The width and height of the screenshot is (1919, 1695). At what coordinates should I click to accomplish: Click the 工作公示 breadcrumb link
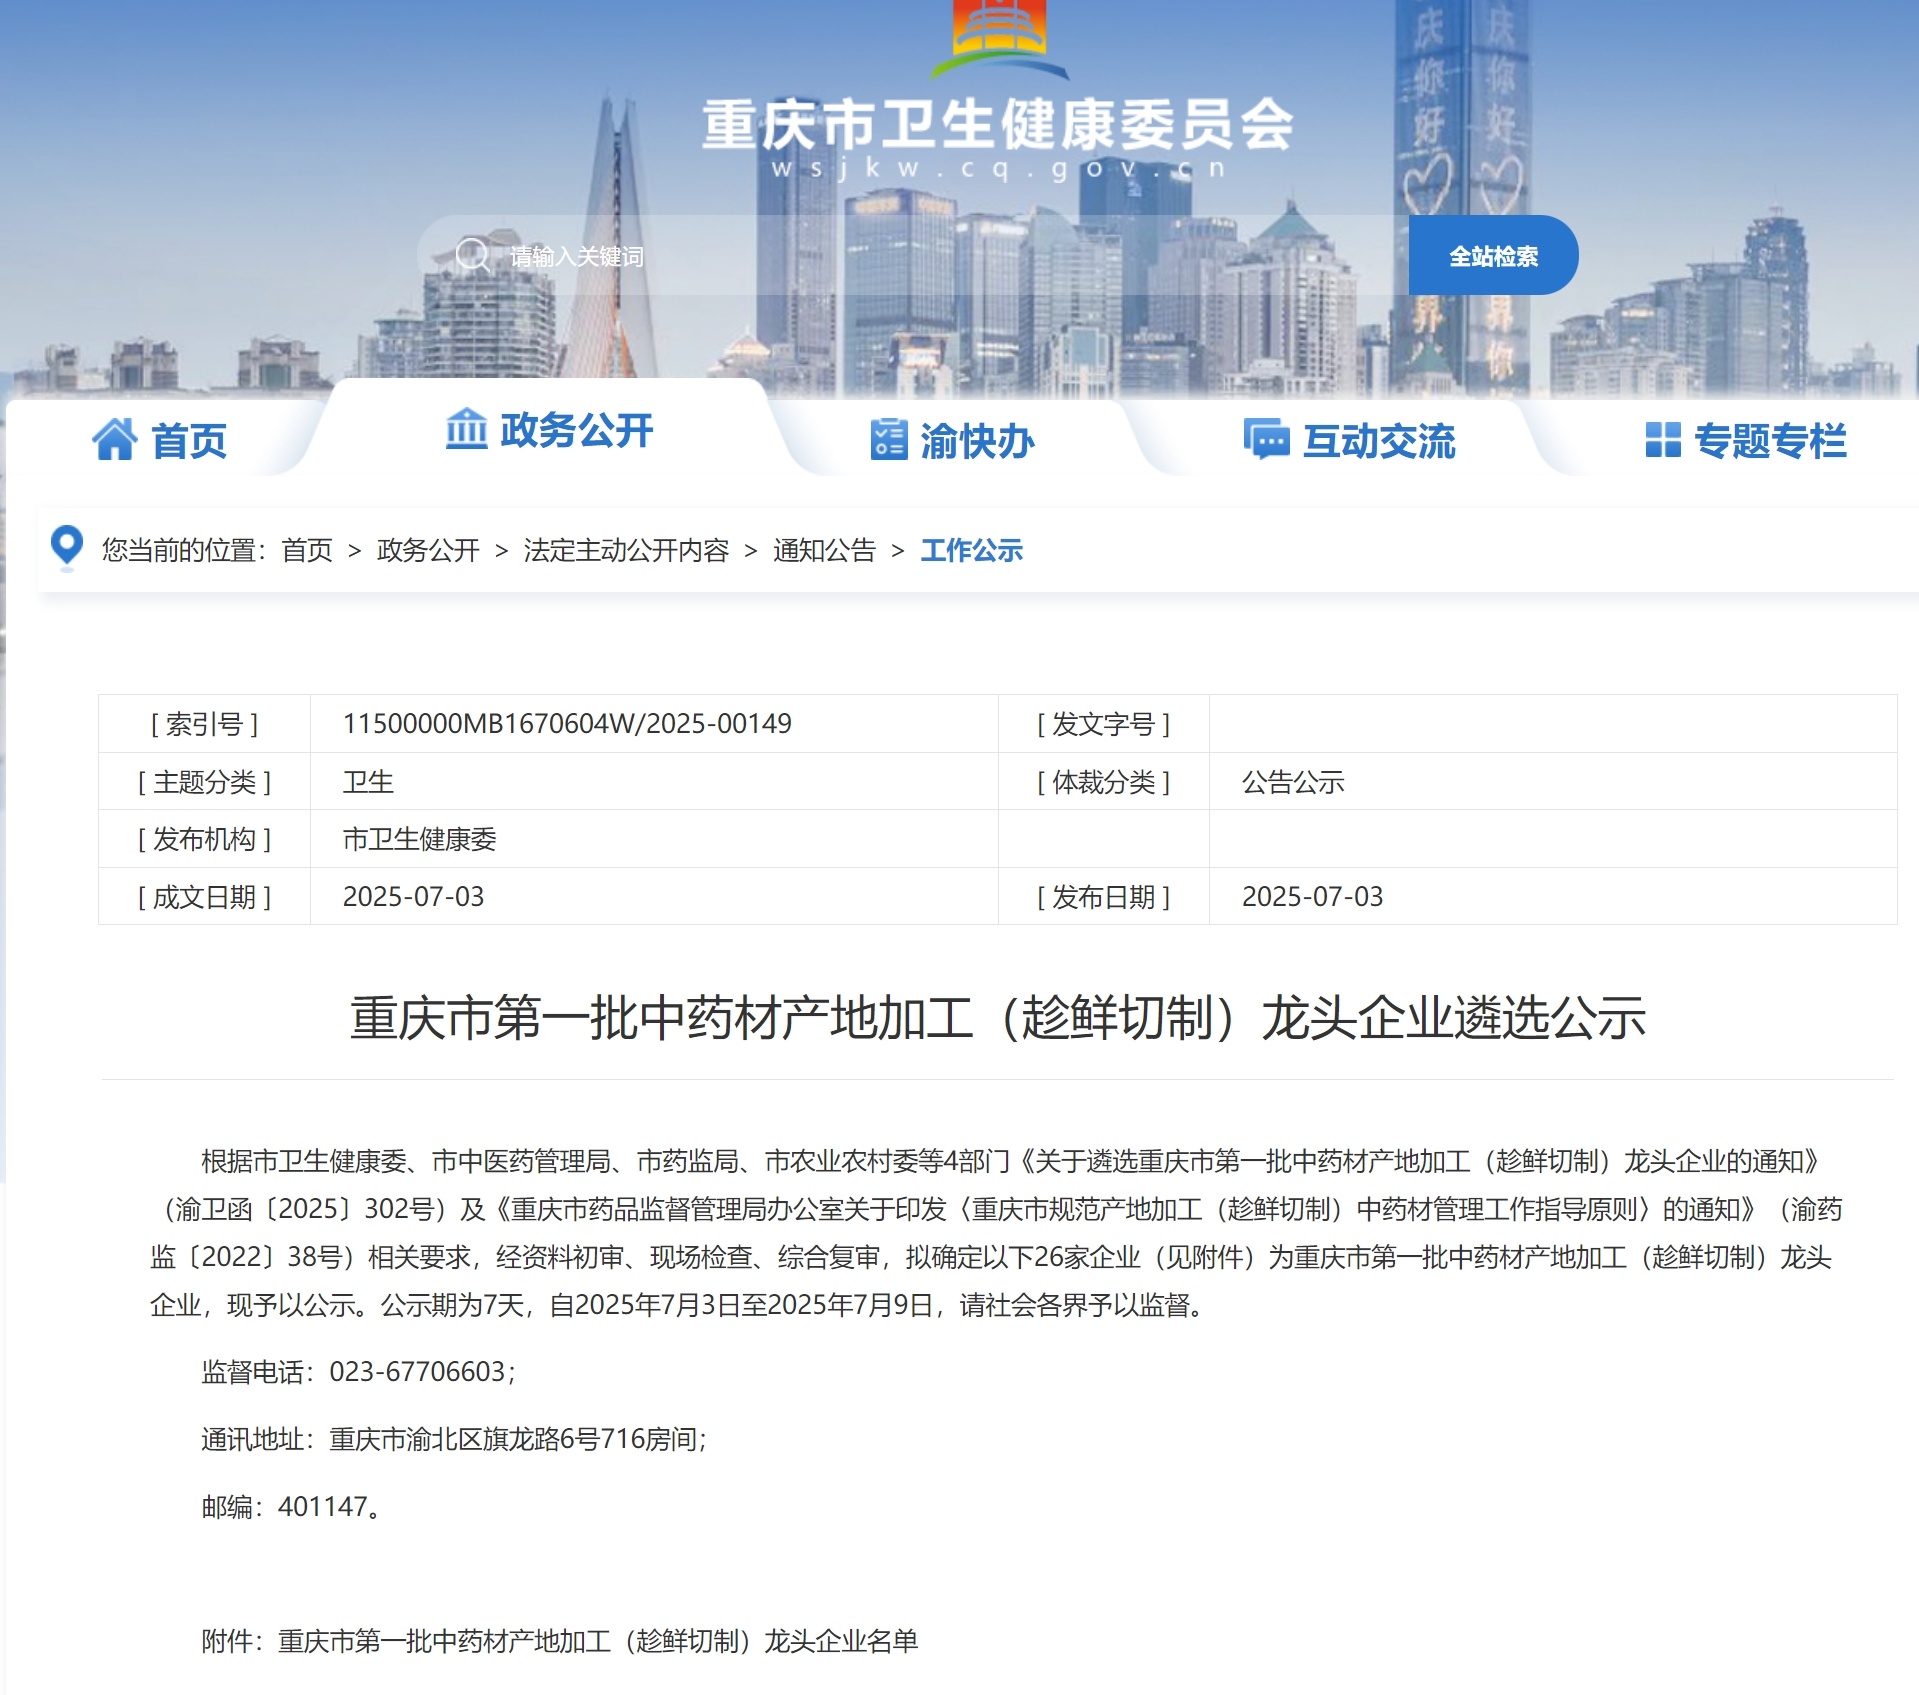(971, 550)
